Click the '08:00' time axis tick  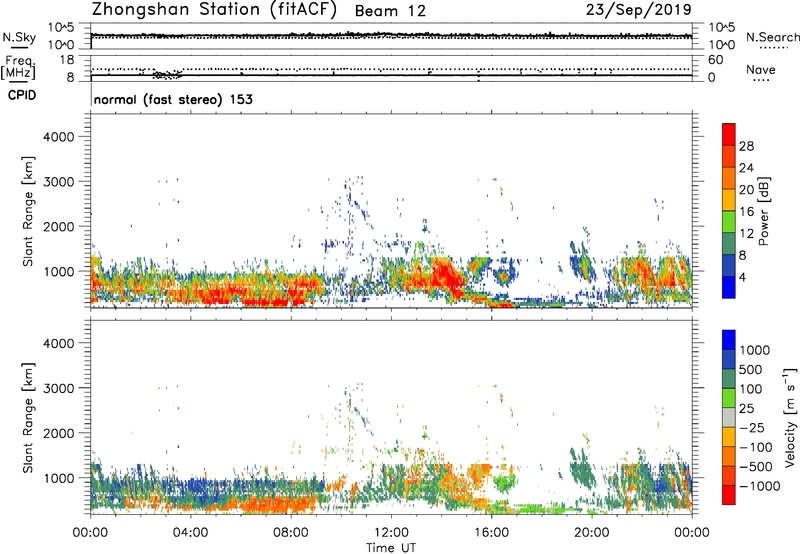click(x=291, y=533)
